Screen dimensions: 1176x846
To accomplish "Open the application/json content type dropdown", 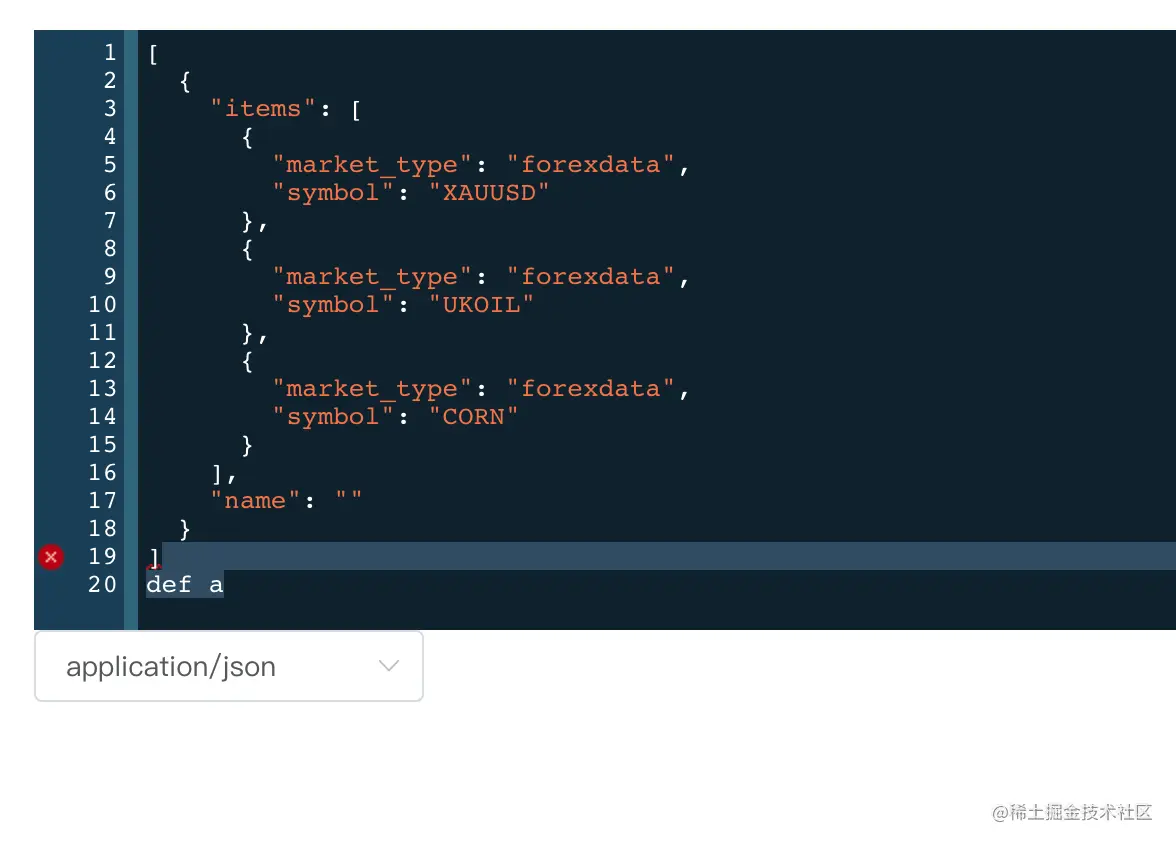I will click(229, 666).
